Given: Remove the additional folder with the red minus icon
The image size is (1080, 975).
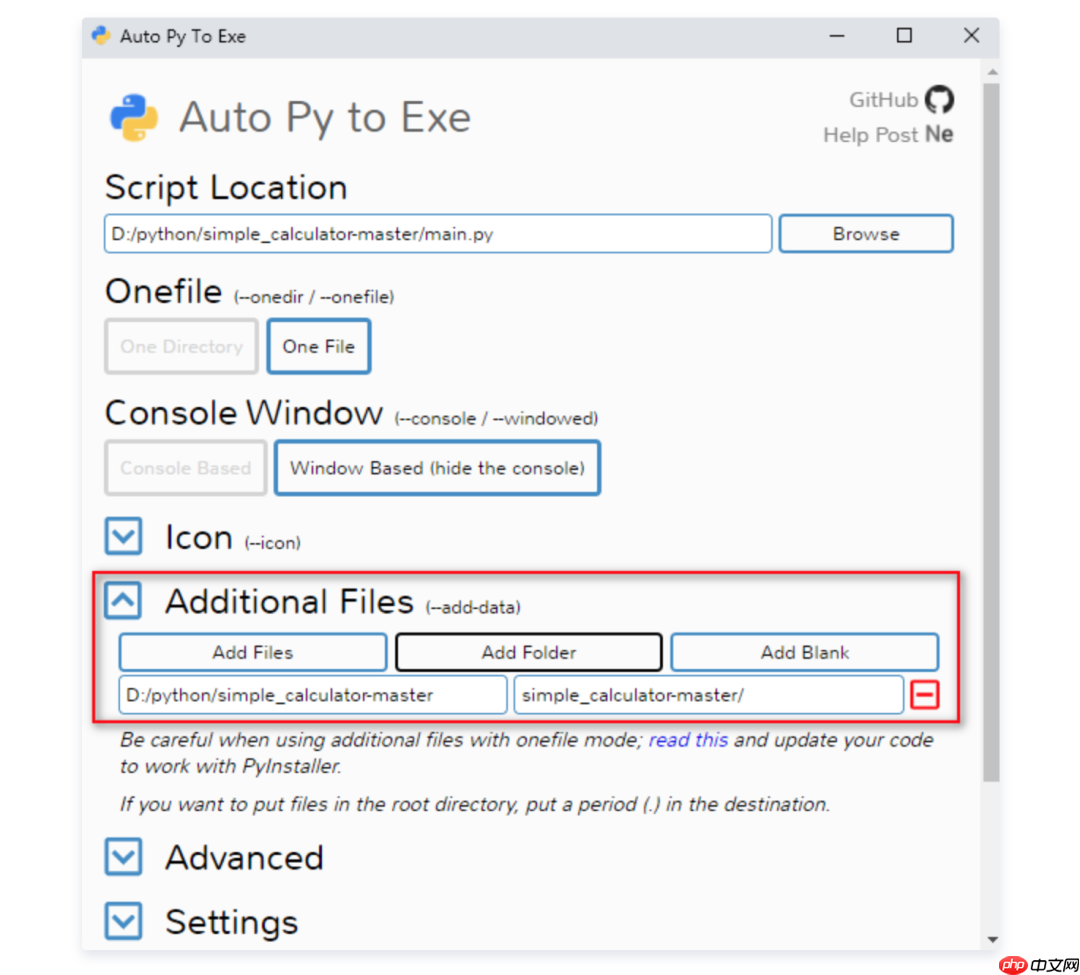Looking at the screenshot, I should (x=925, y=694).
